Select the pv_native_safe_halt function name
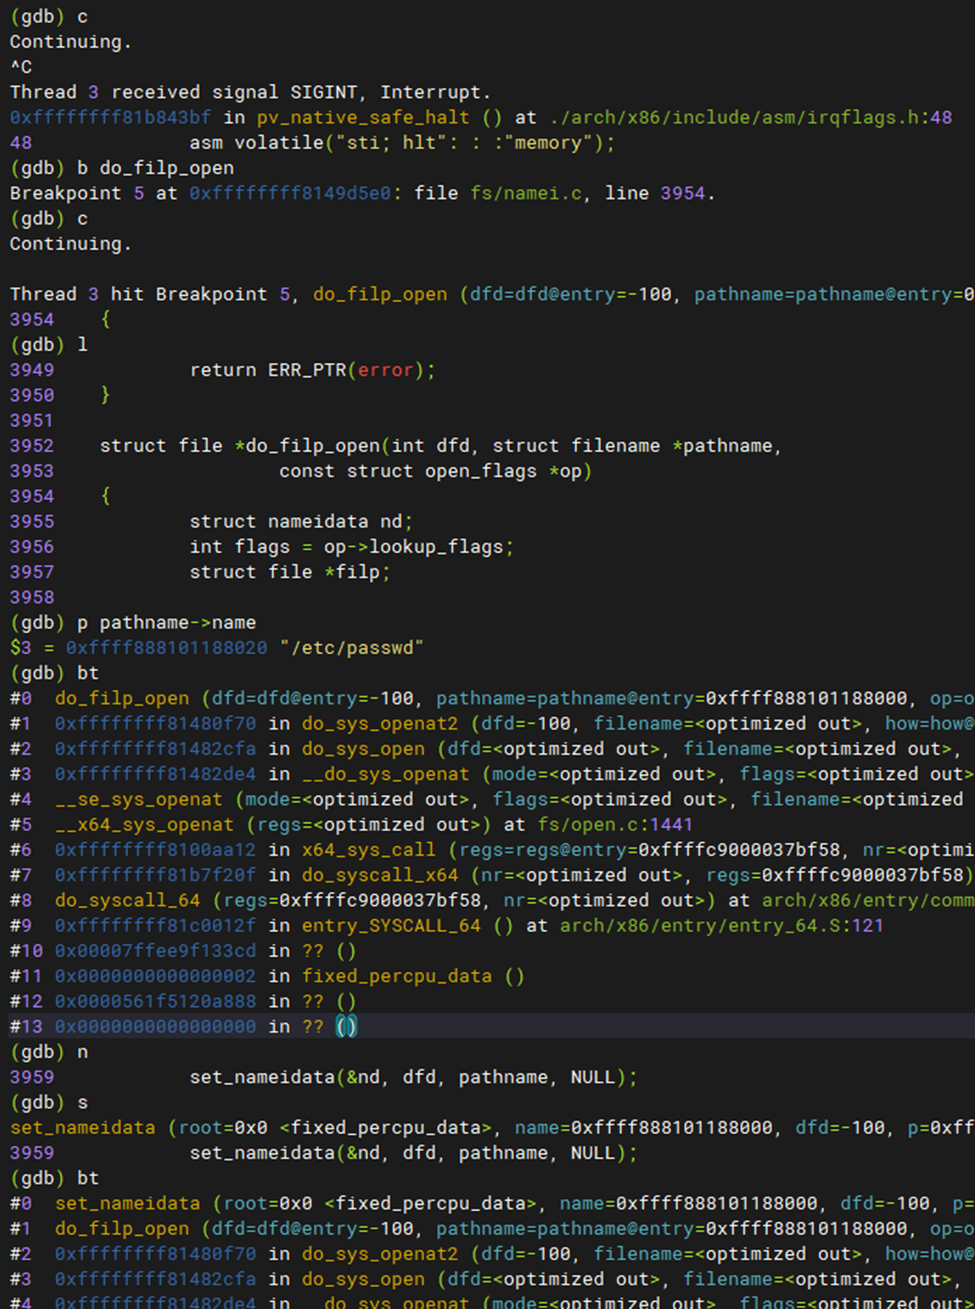The image size is (975, 1309). pyautogui.click(x=362, y=117)
